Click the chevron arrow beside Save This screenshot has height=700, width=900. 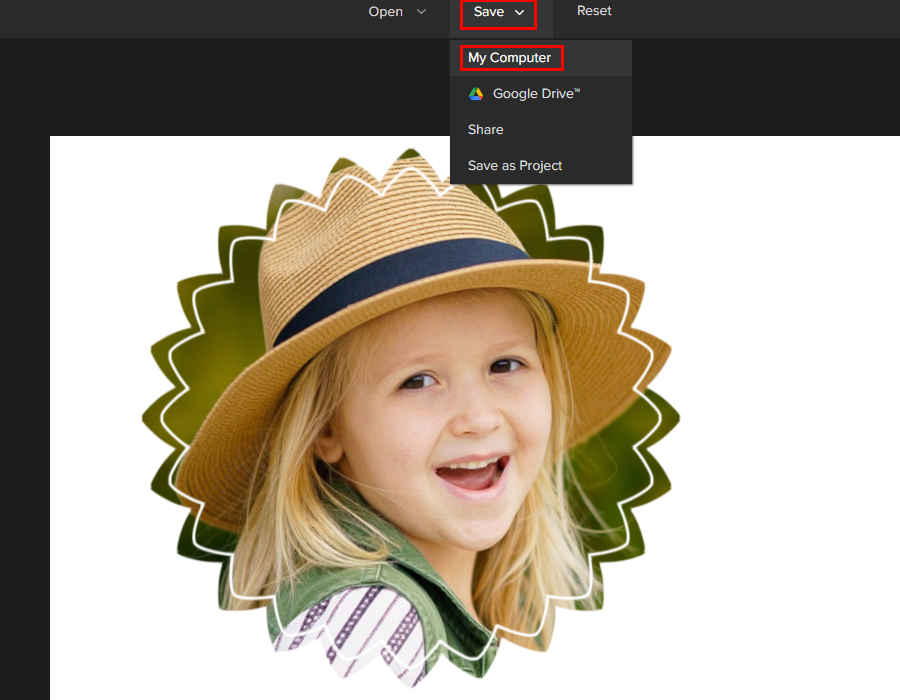coord(519,13)
